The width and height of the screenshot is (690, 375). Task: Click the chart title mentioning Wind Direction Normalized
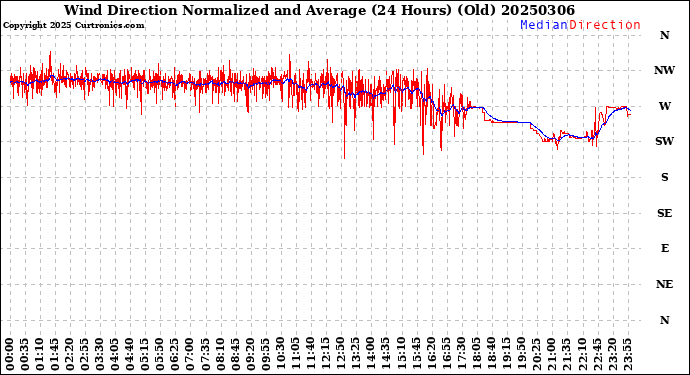[x=319, y=10]
